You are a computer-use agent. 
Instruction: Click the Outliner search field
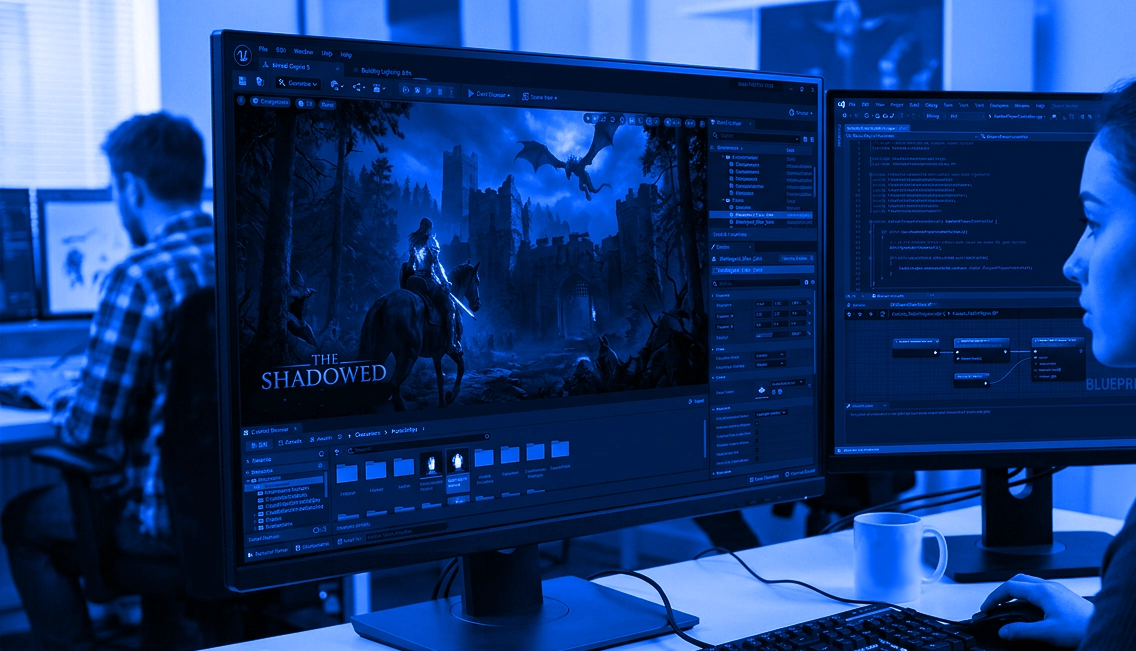[x=756, y=136]
